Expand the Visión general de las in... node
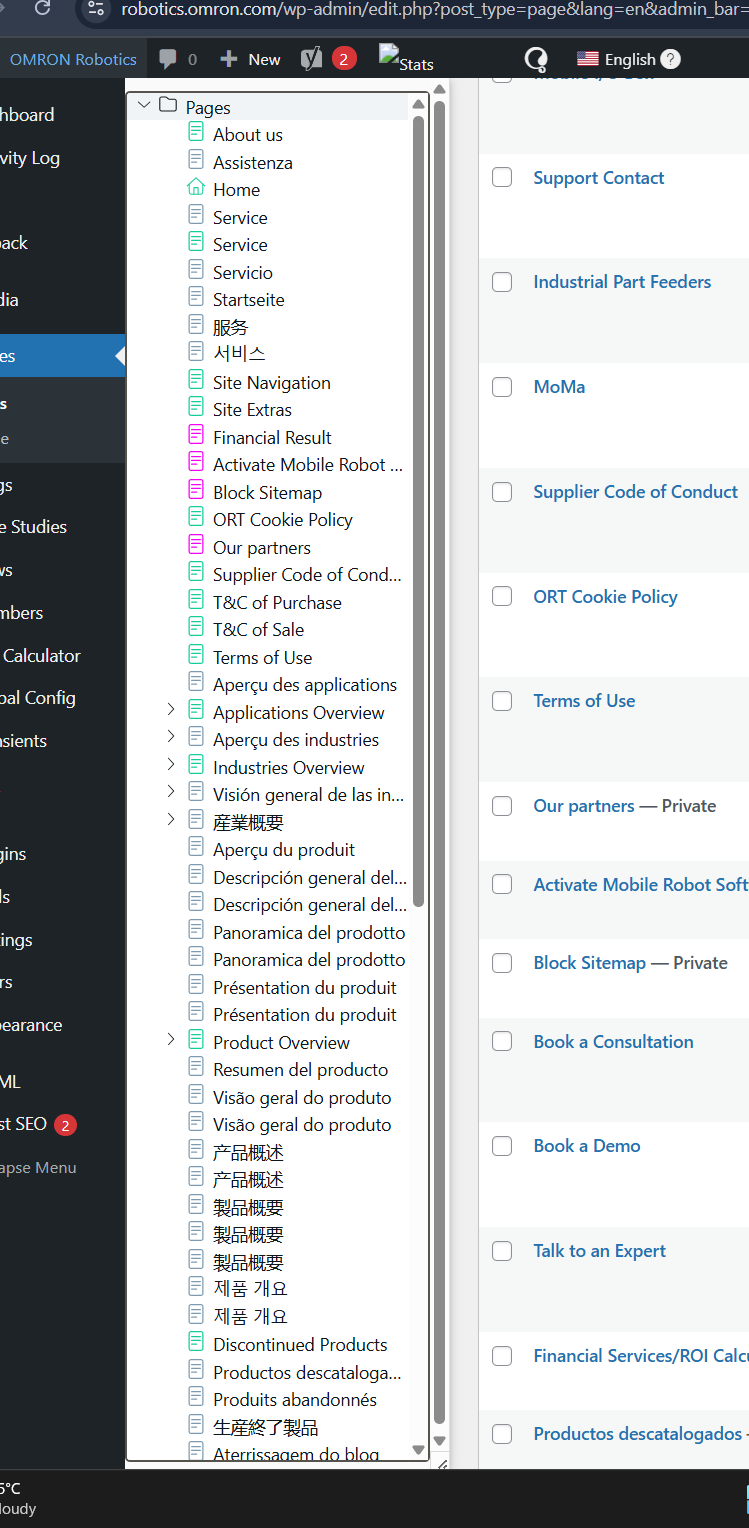This screenshot has height=1528, width=749. (171, 791)
